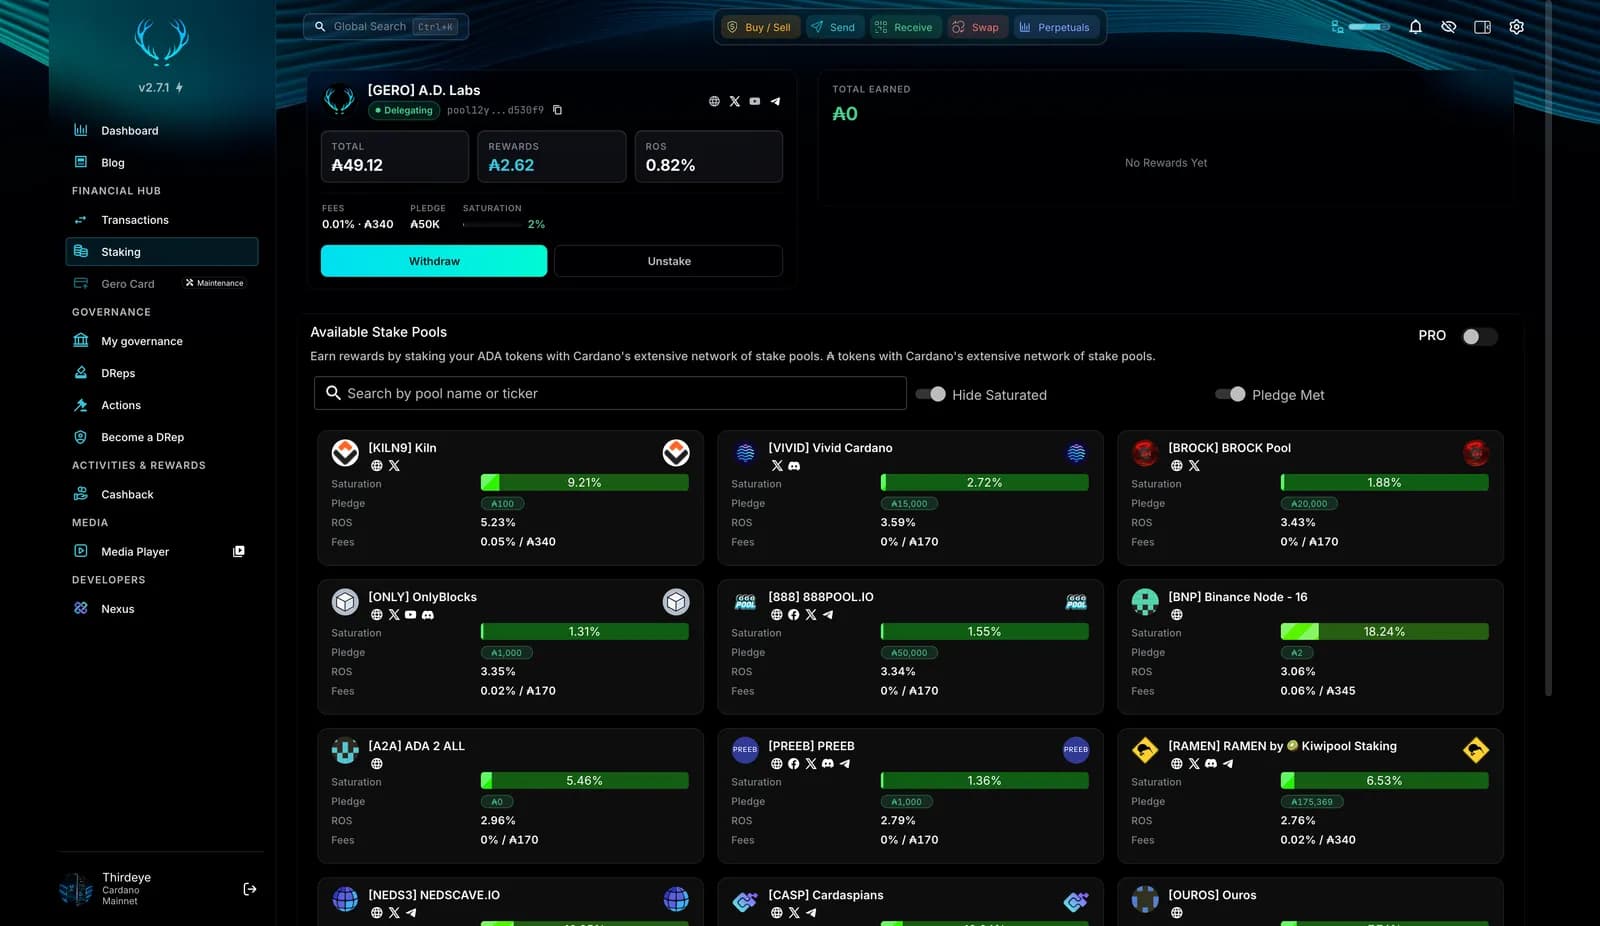Screen dimensions: 1600x926
Task: Open Kiln pool X link
Action: [x=394, y=466]
